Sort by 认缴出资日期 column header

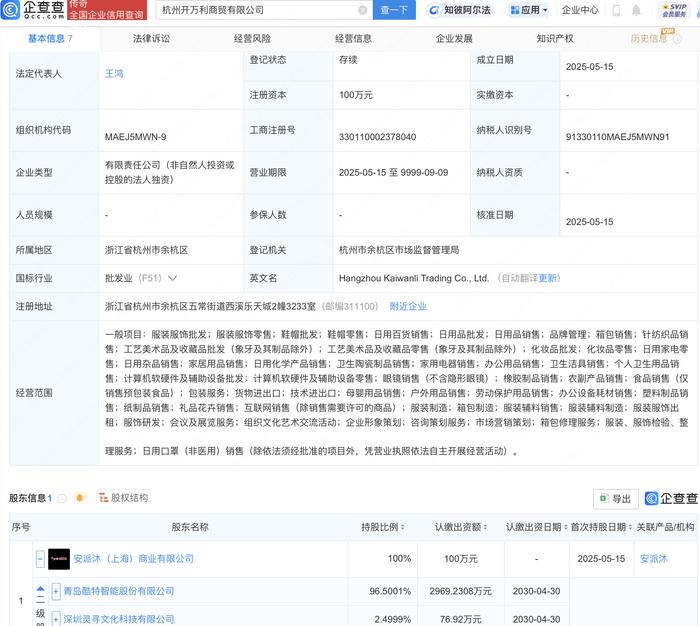[536, 527]
